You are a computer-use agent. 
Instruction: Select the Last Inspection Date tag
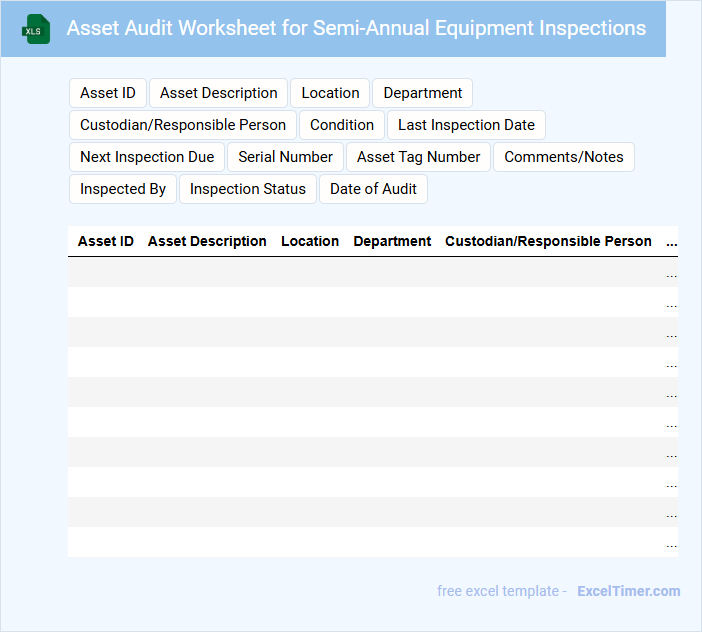click(x=466, y=125)
